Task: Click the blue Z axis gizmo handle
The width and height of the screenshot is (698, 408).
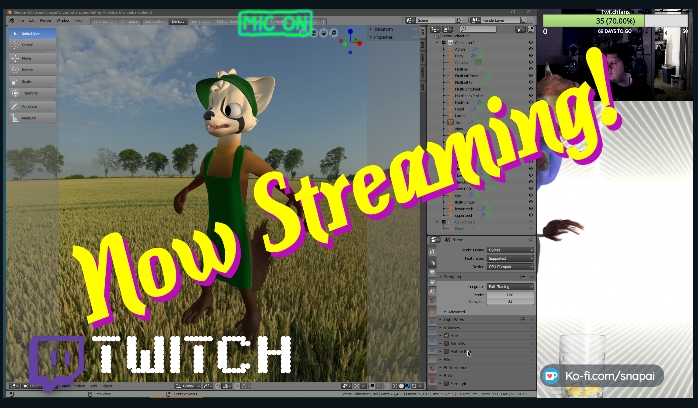Action: pos(350,32)
